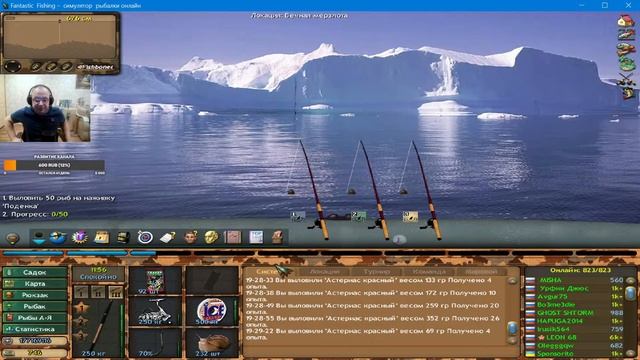Select rod slot 3 icon by the right rod
640x360 pixels.
[x=410, y=216]
